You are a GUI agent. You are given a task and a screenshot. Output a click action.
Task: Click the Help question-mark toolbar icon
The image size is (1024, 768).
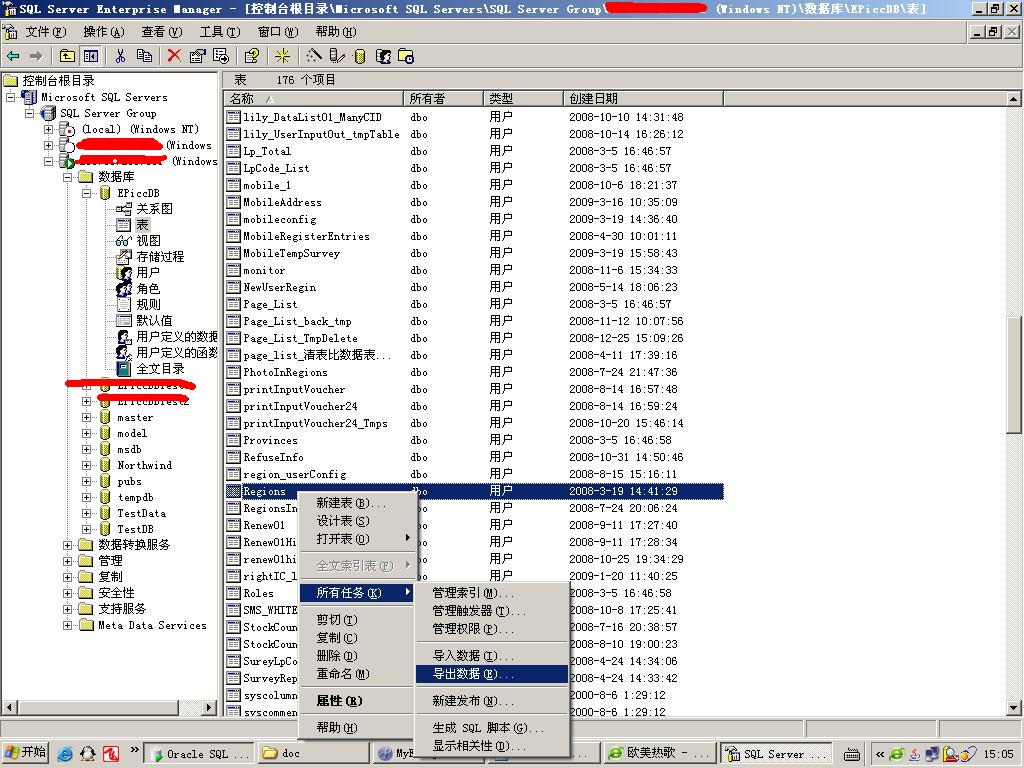251,56
